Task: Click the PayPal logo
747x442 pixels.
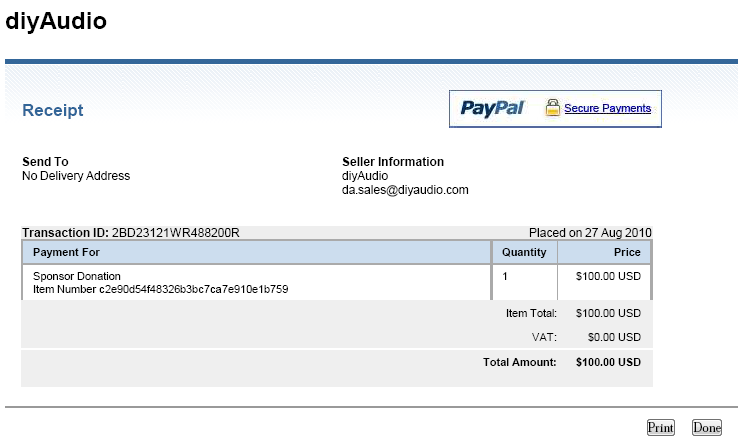Action: click(x=492, y=108)
